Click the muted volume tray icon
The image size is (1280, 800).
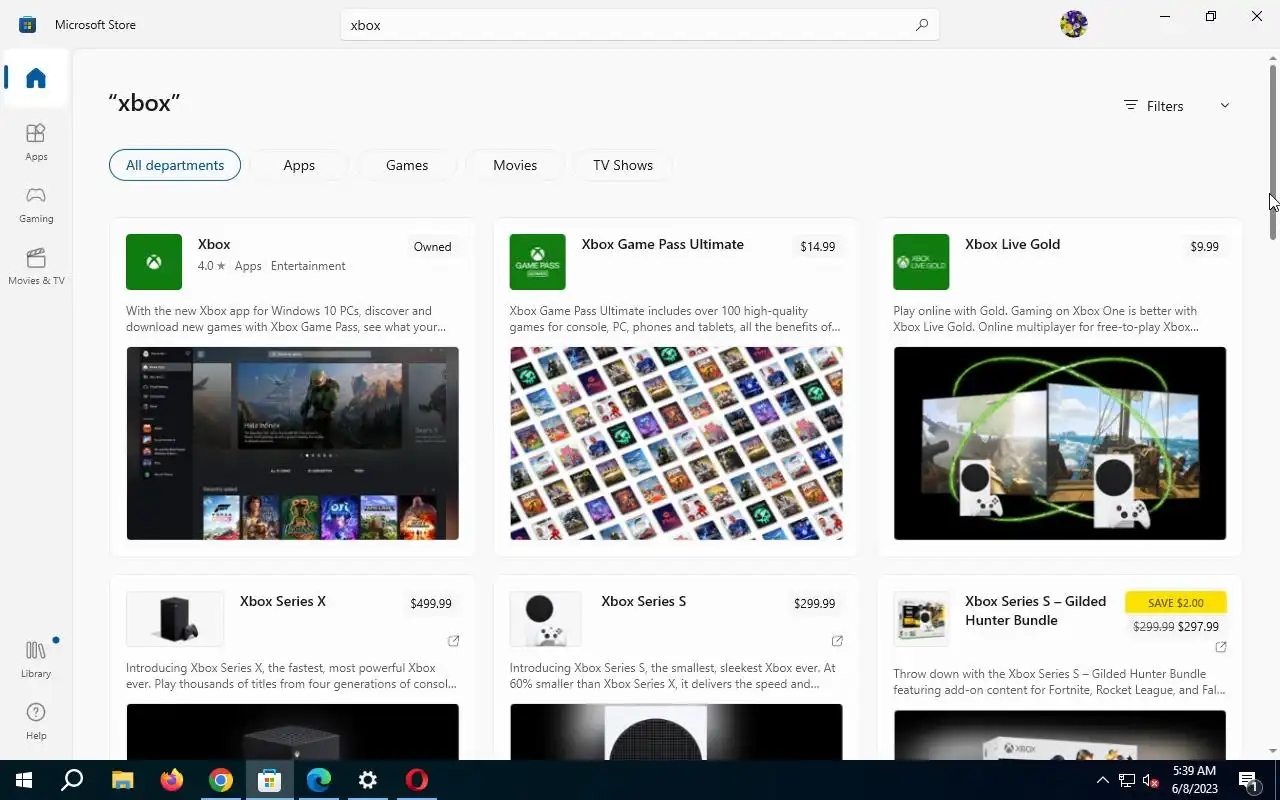[1151, 780]
